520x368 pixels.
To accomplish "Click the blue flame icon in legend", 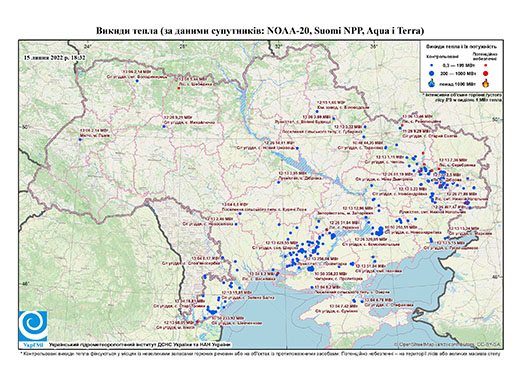I will [432, 83].
